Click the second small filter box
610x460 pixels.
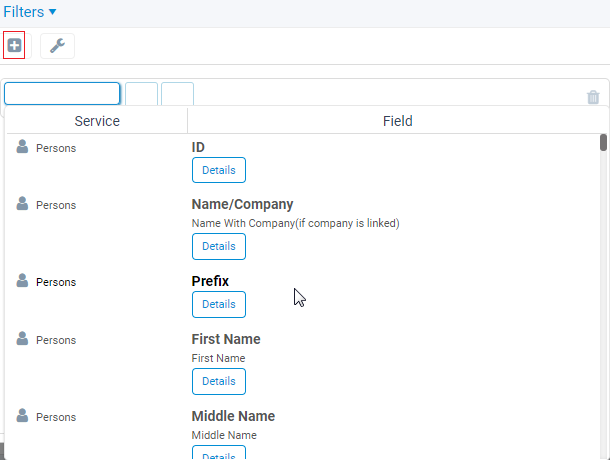141,93
